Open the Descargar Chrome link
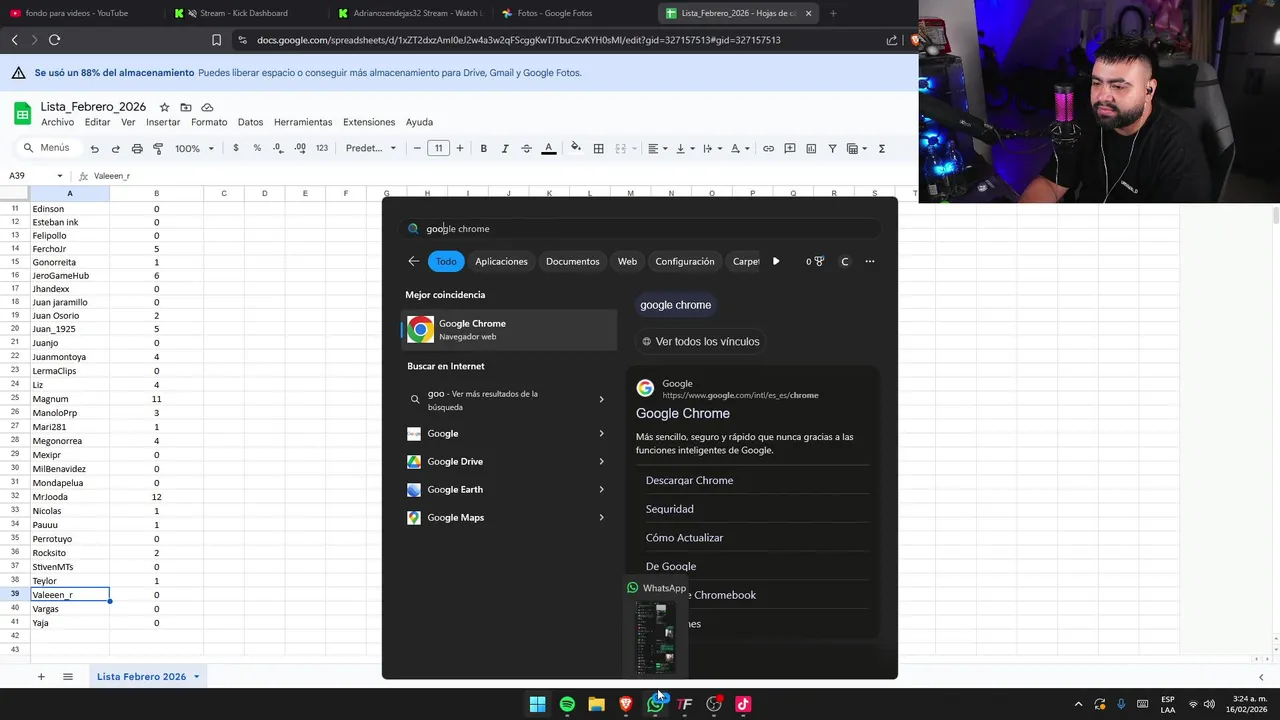Screen dimensions: 1280x720 [689, 480]
